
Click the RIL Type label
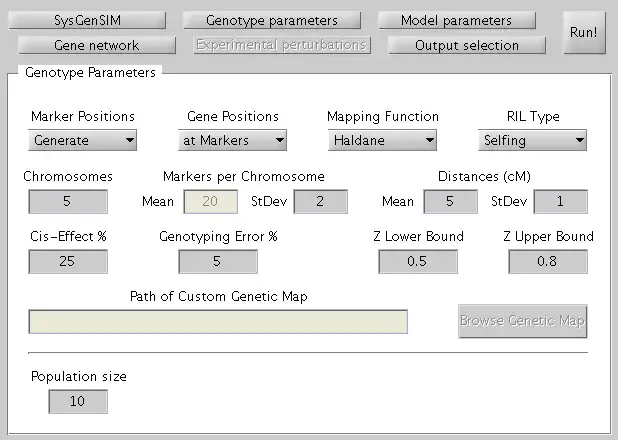(x=533, y=116)
